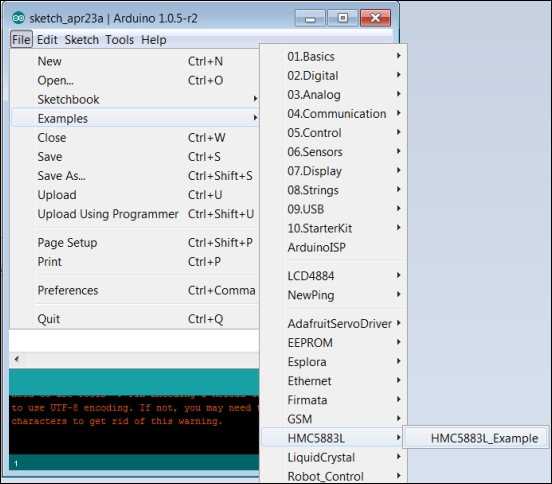Choose Open... from the File menu

pos(135,80)
